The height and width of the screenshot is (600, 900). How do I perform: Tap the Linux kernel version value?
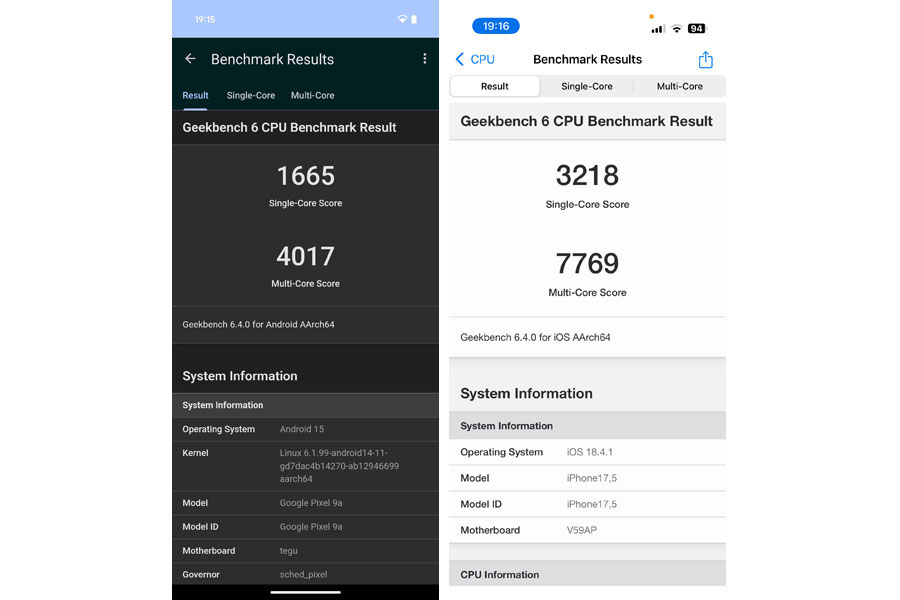tap(339, 466)
